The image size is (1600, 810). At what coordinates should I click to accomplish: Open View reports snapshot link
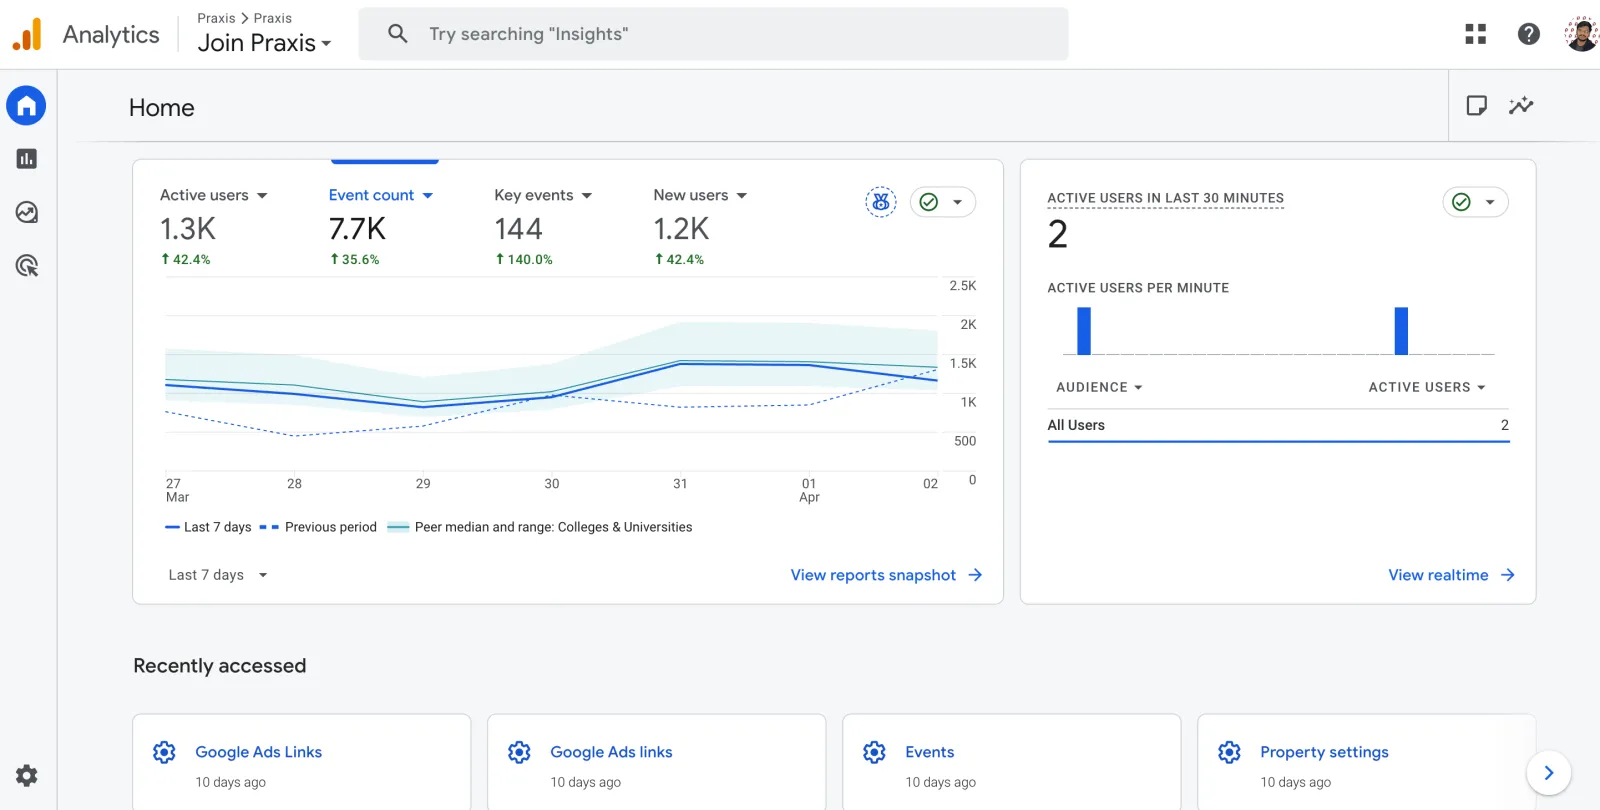(x=886, y=575)
